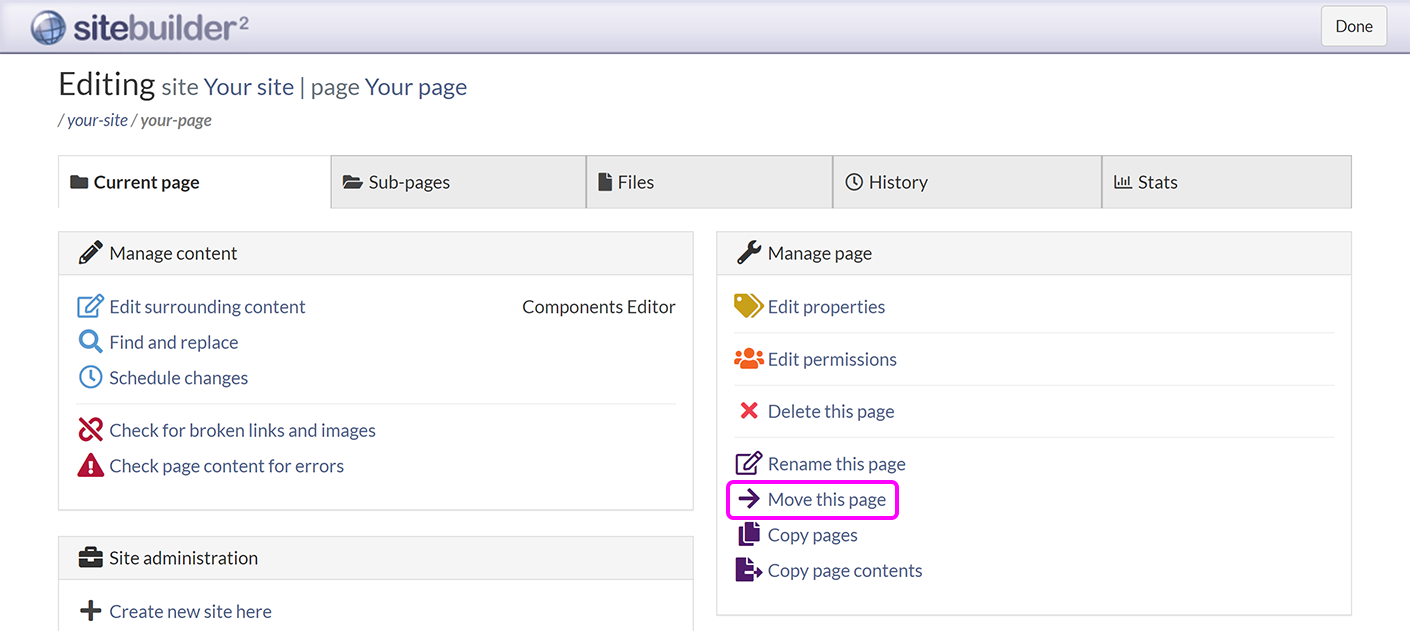Click the your-site breadcrumb link

pyautogui.click(x=97, y=120)
